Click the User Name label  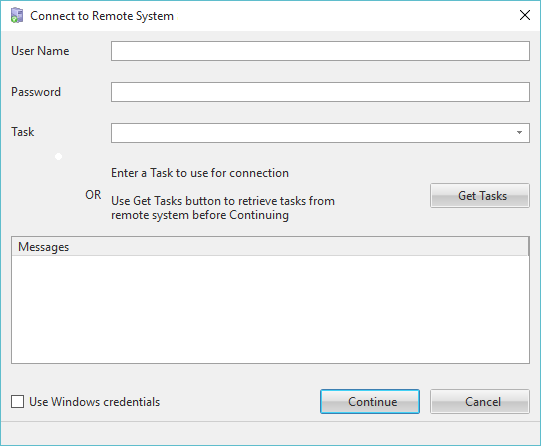40,51
